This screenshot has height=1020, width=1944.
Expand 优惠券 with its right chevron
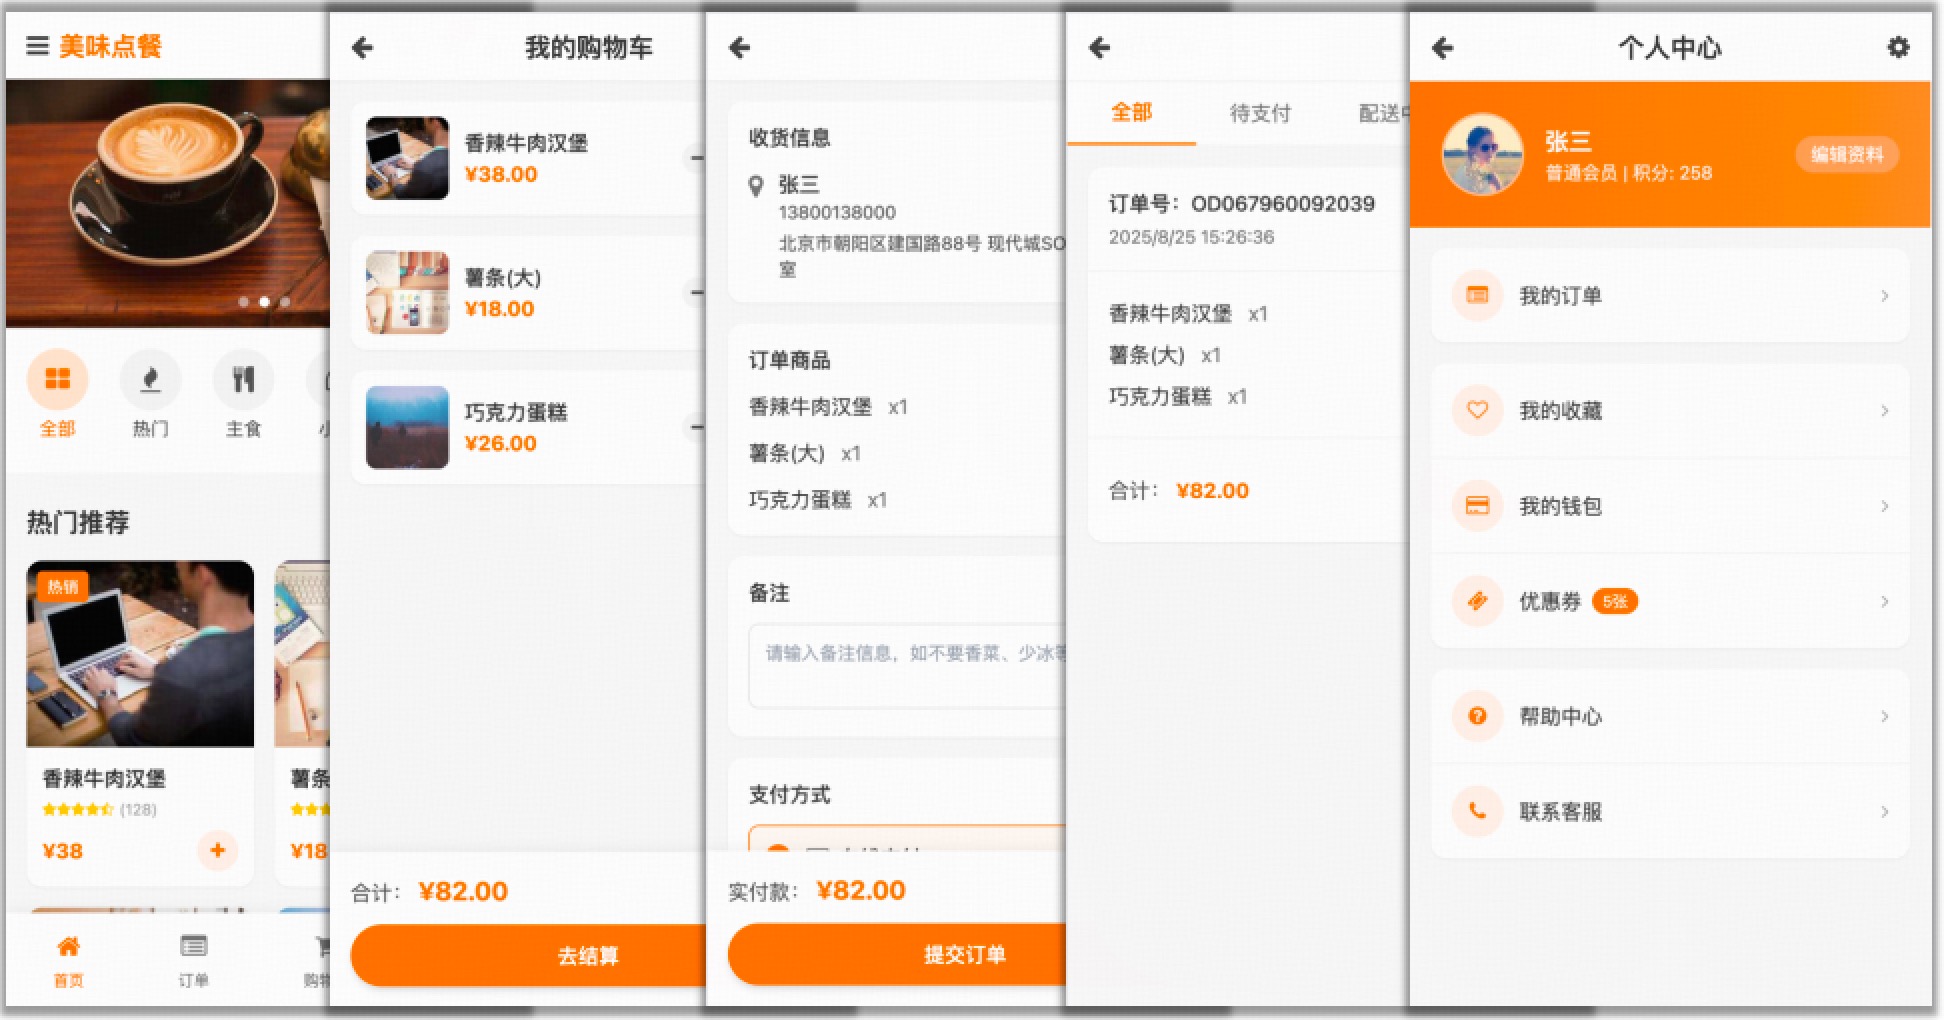[x=1884, y=601]
